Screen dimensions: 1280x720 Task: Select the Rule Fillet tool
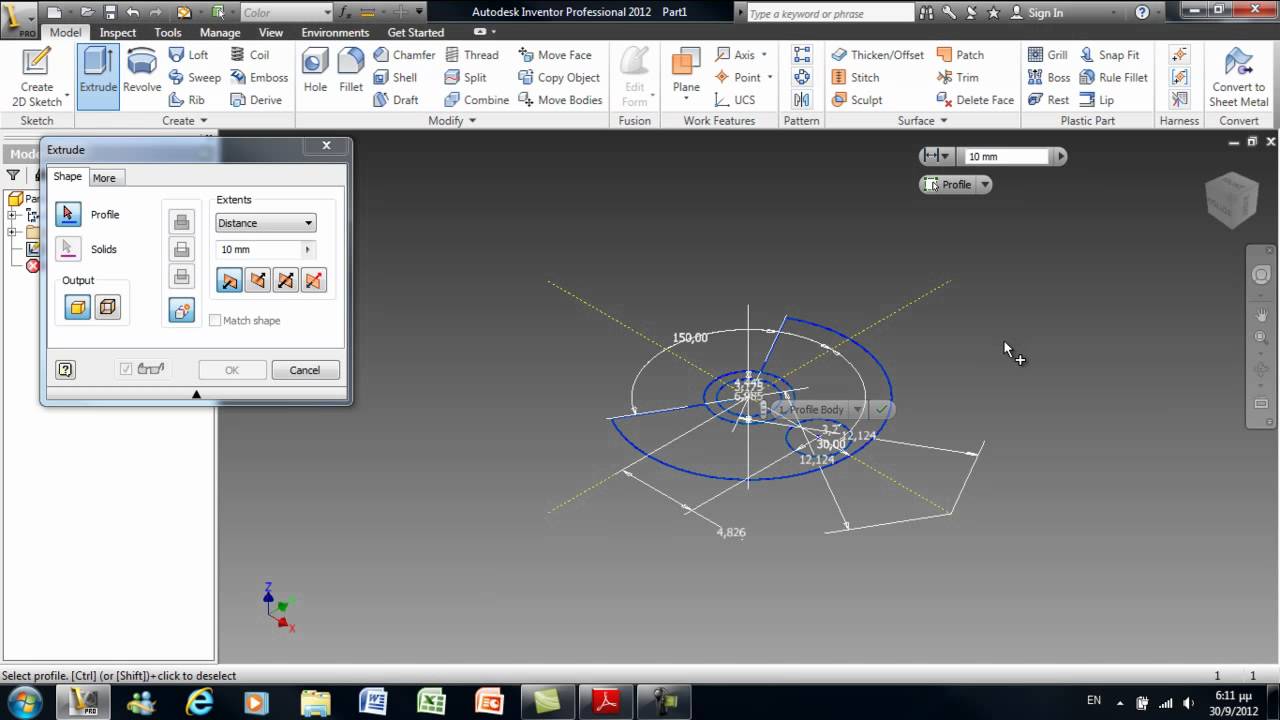[1113, 77]
